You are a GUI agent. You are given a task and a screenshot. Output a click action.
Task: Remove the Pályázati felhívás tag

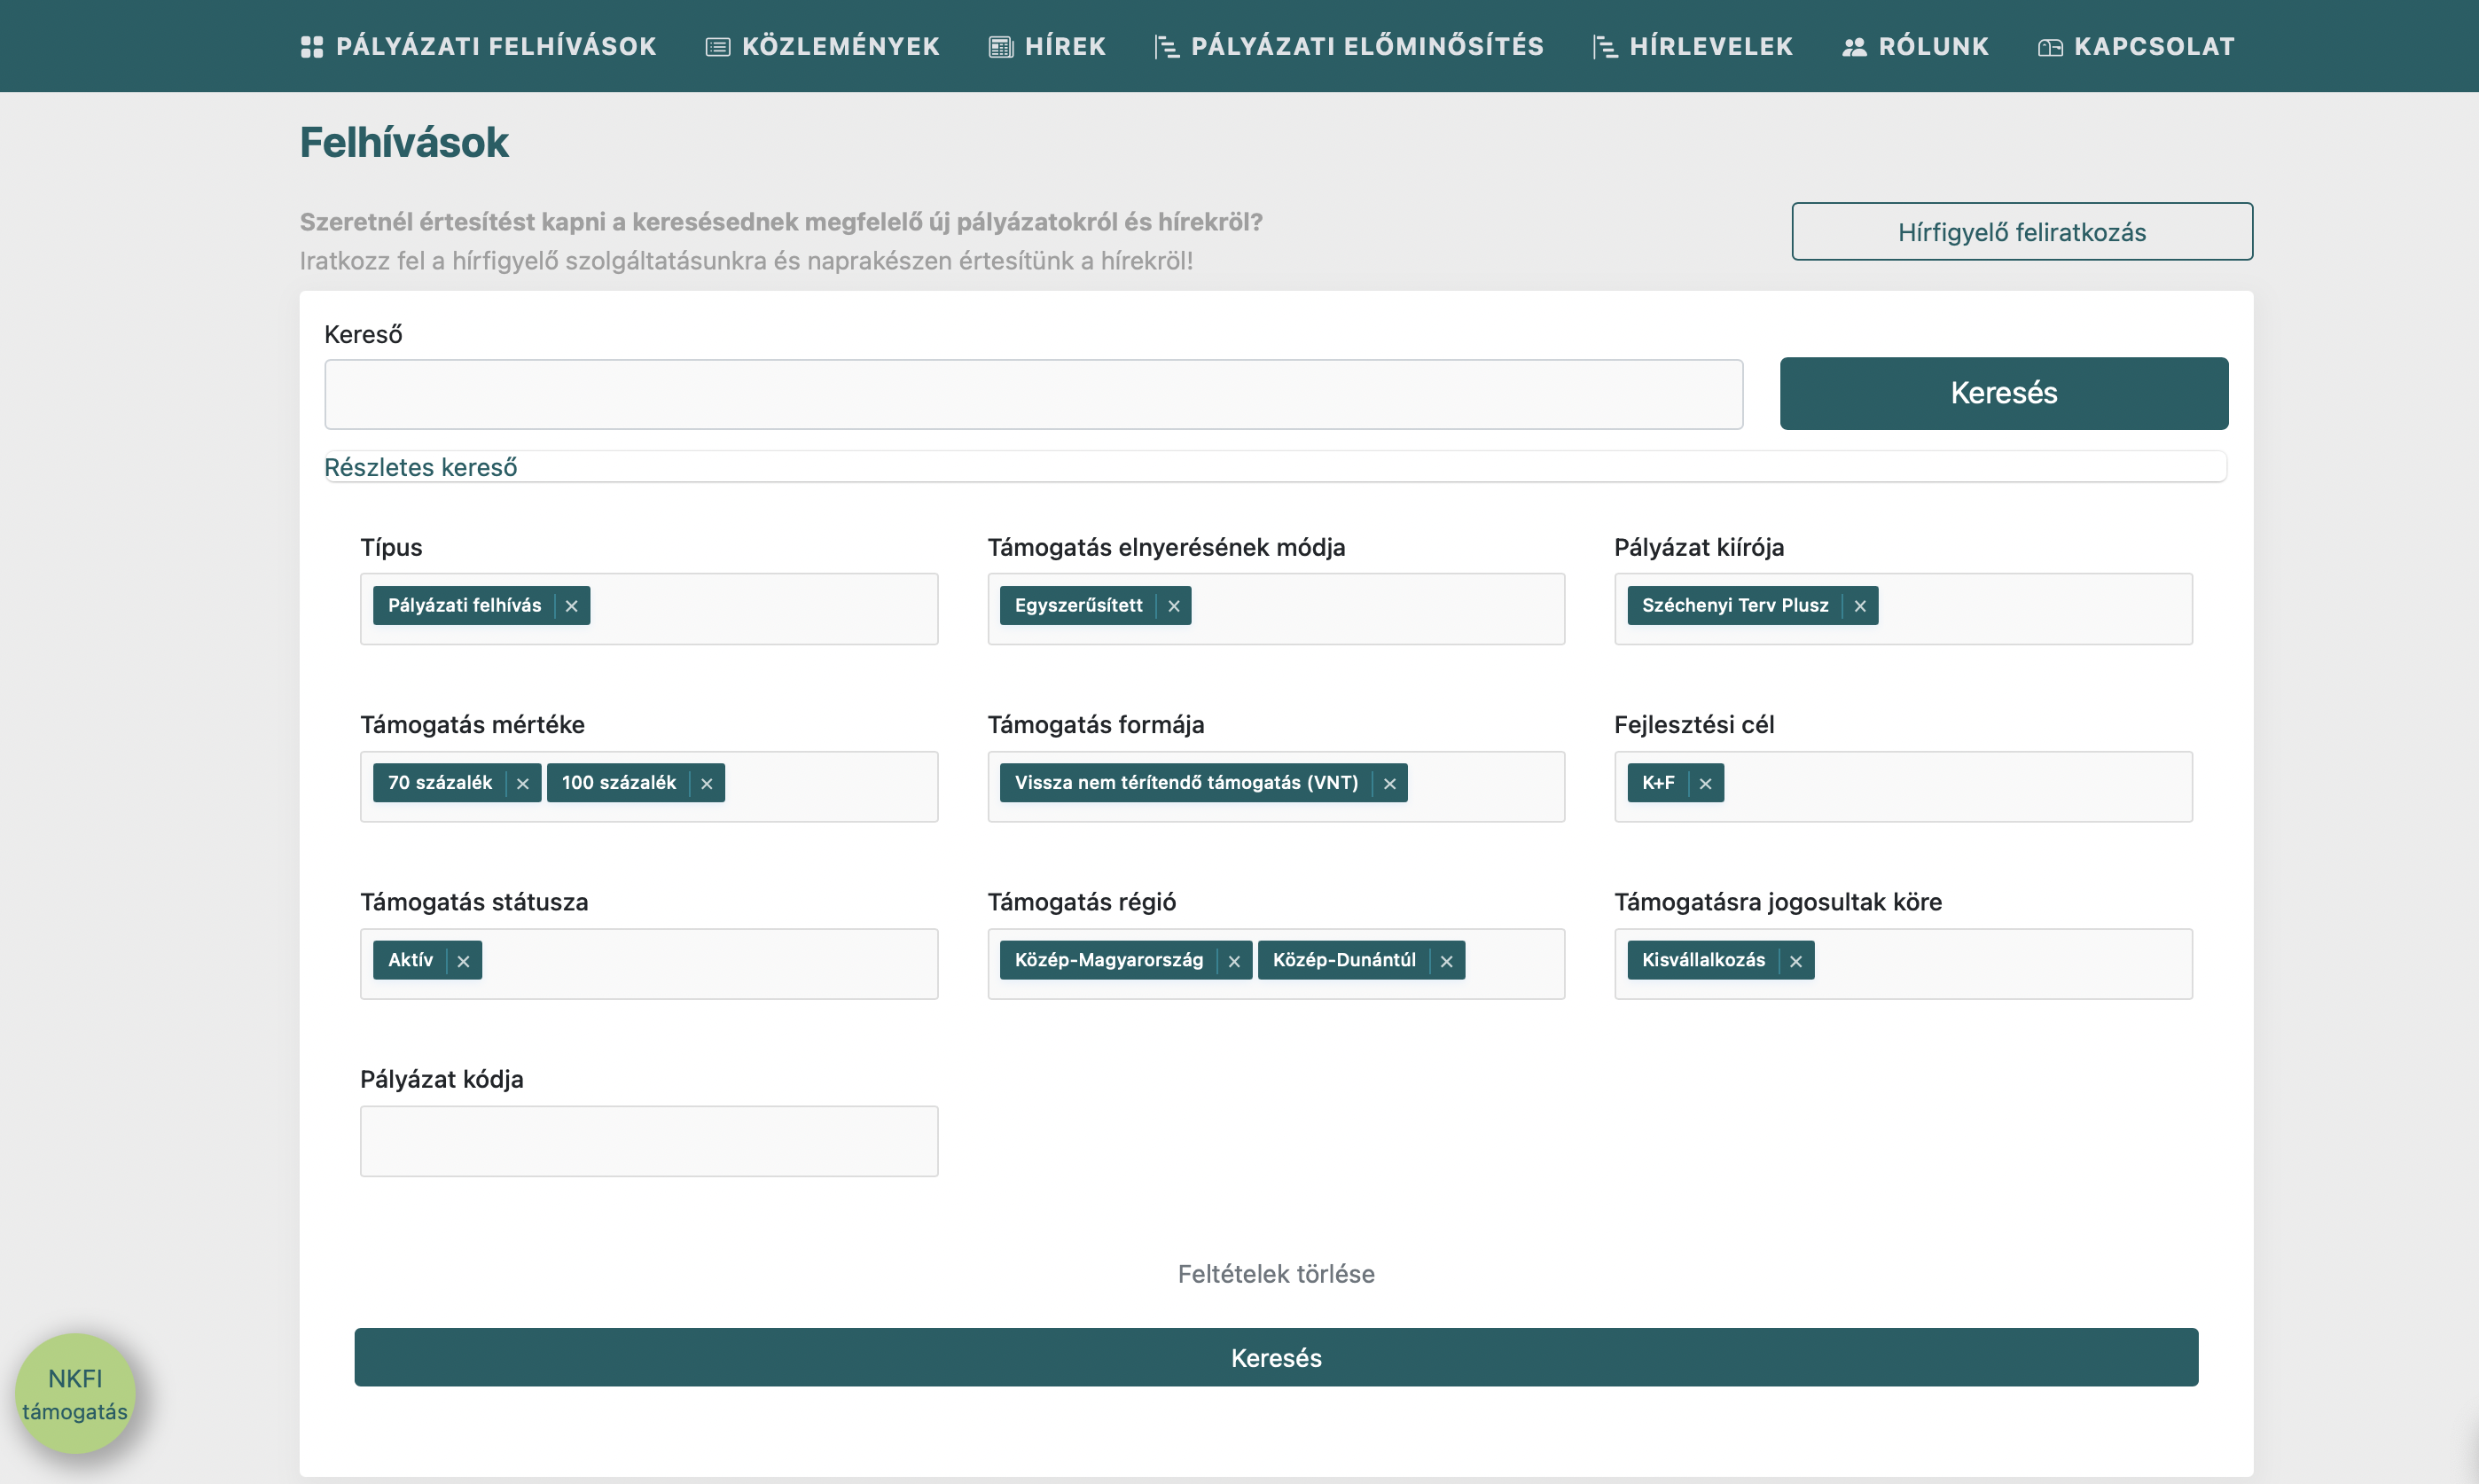click(x=571, y=606)
